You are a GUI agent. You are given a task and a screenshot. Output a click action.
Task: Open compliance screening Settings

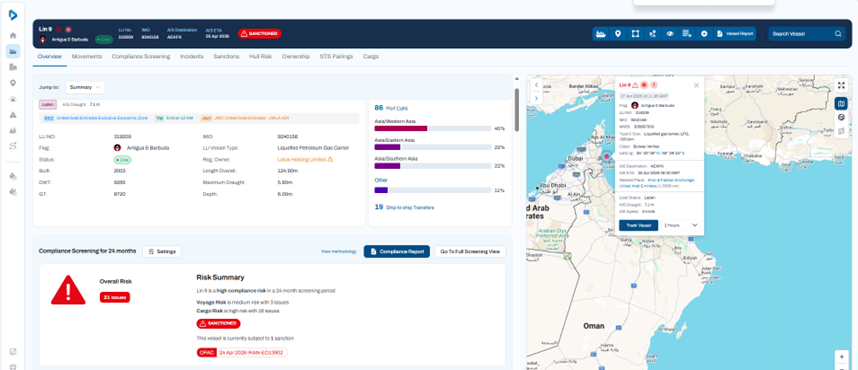click(x=161, y=251)
